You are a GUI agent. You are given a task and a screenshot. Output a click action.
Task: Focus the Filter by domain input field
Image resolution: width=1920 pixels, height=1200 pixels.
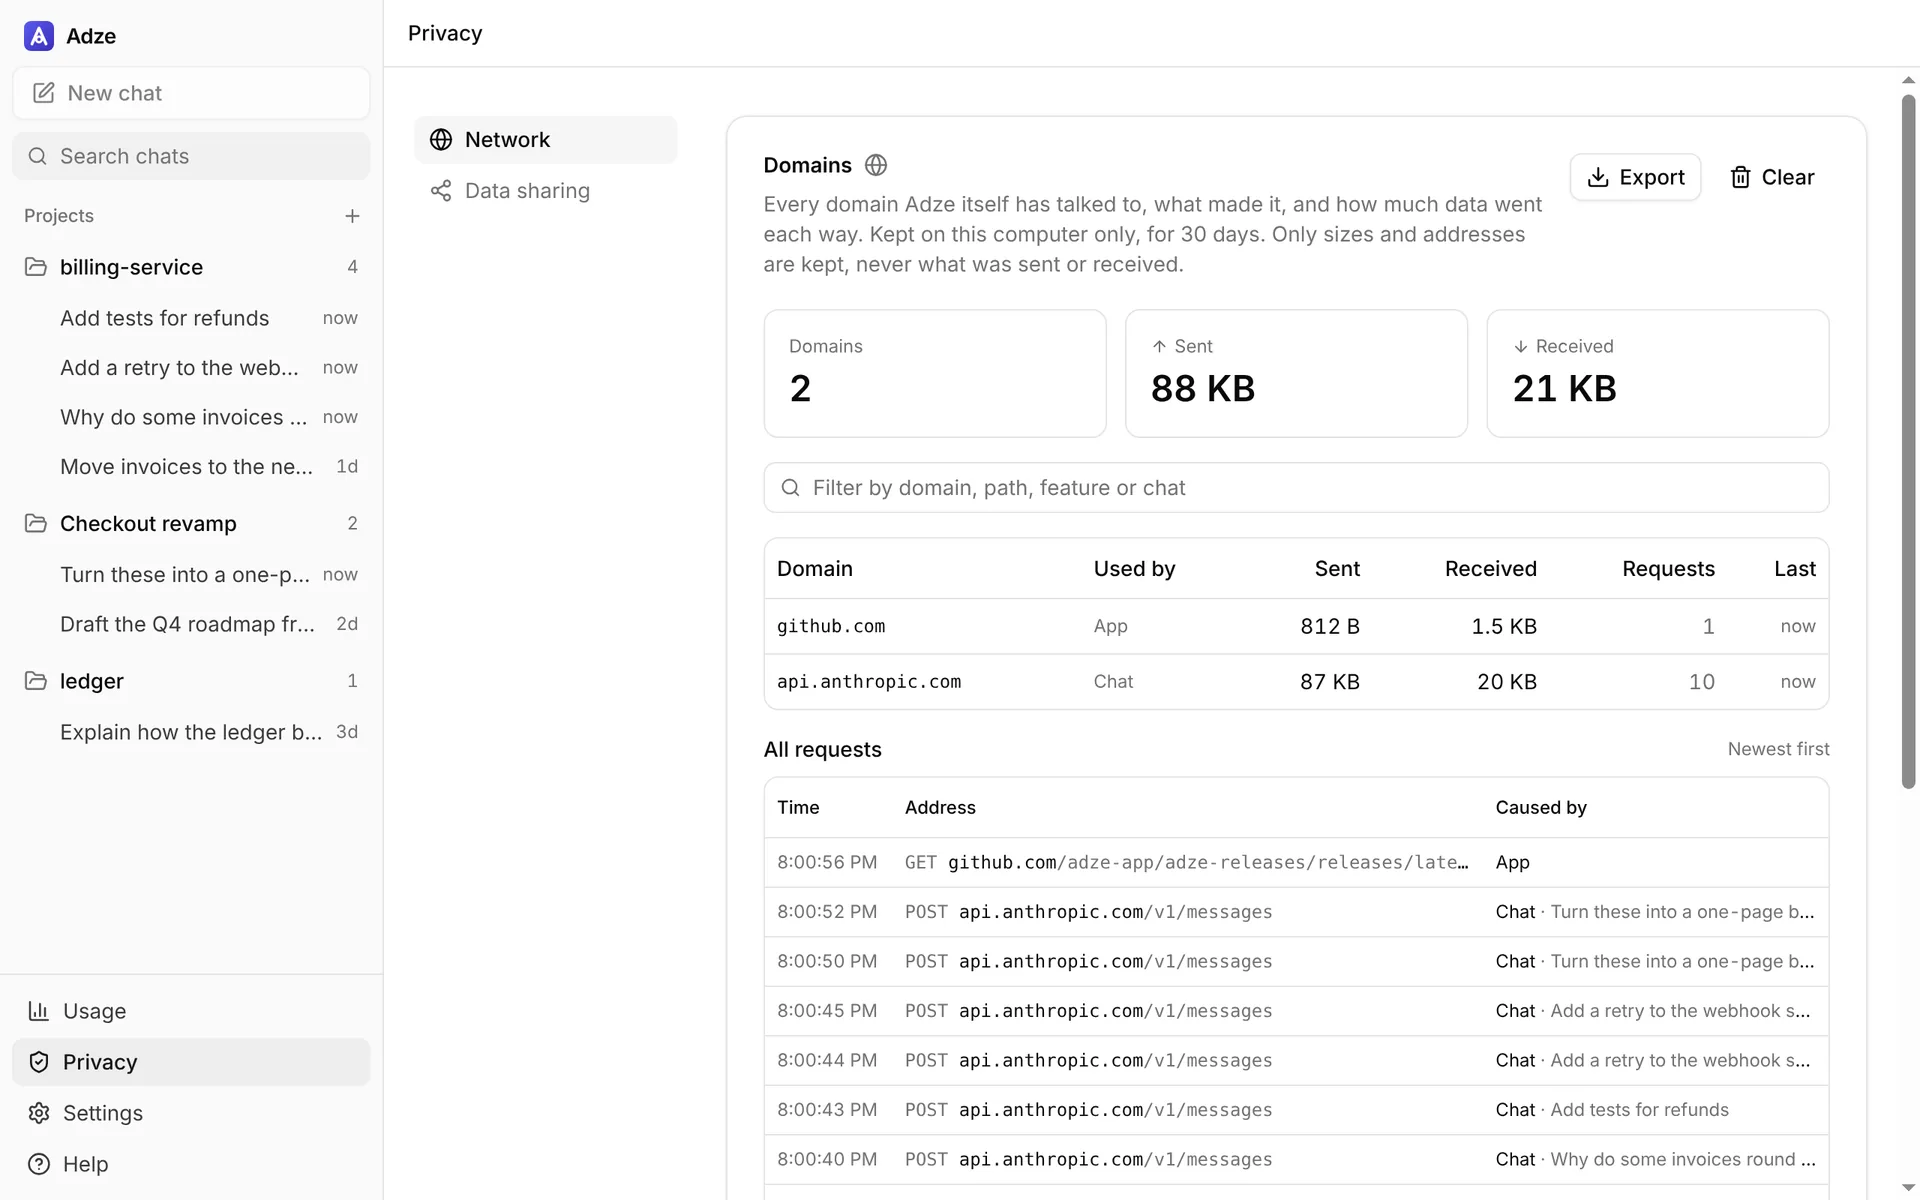pos(1296,488)
